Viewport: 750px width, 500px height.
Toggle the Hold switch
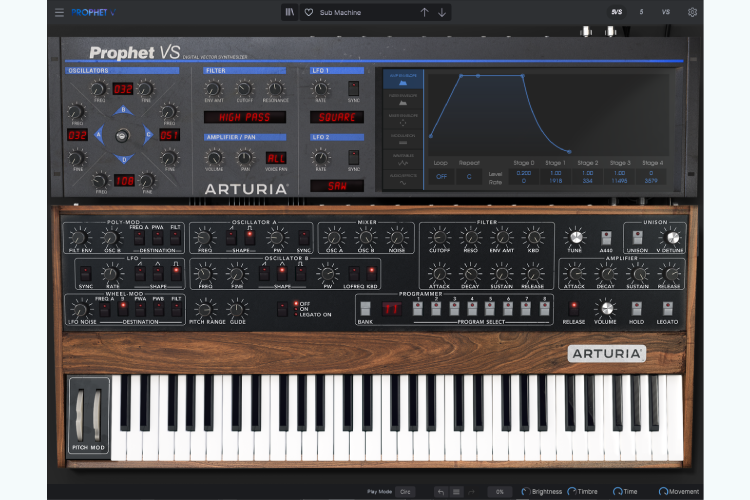tap(636, 309)
